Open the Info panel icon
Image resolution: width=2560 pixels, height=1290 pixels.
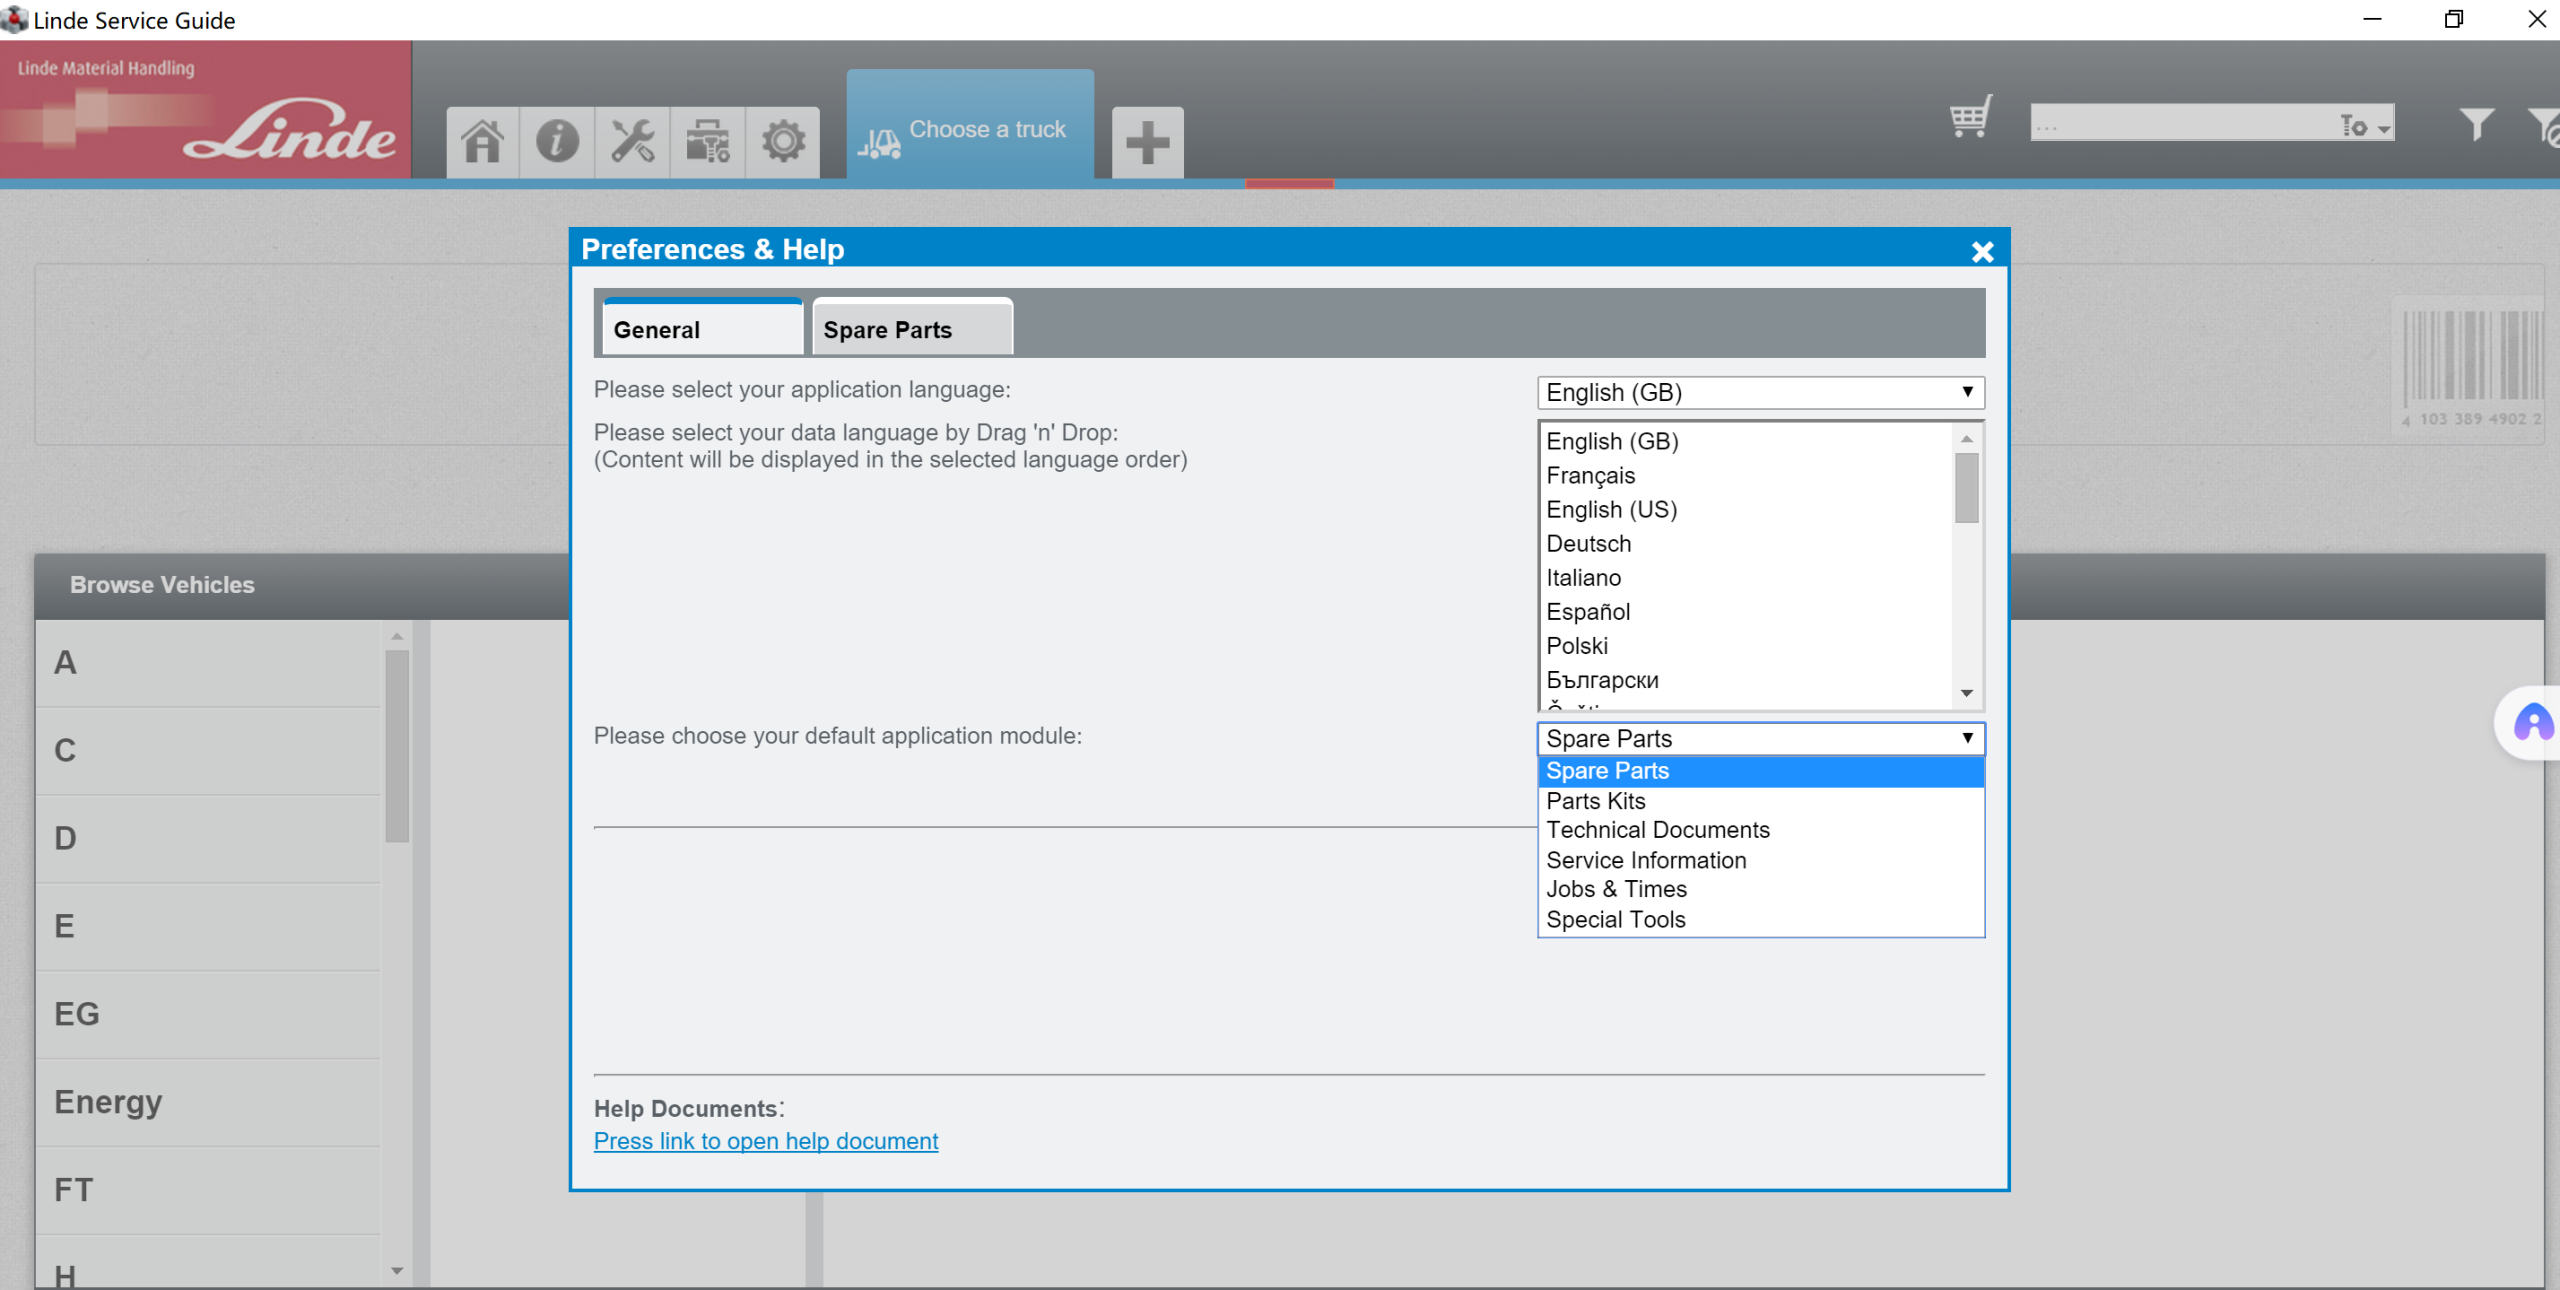click(x=557, y=141)
